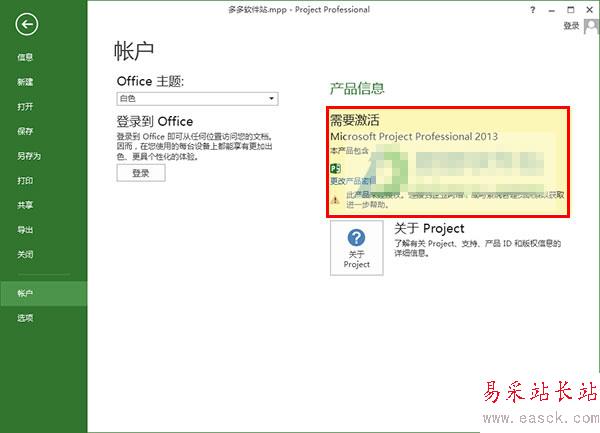This screenshot has width=600, height=433.
Task: Click the 关于 Project heading text
Action: 429,229
